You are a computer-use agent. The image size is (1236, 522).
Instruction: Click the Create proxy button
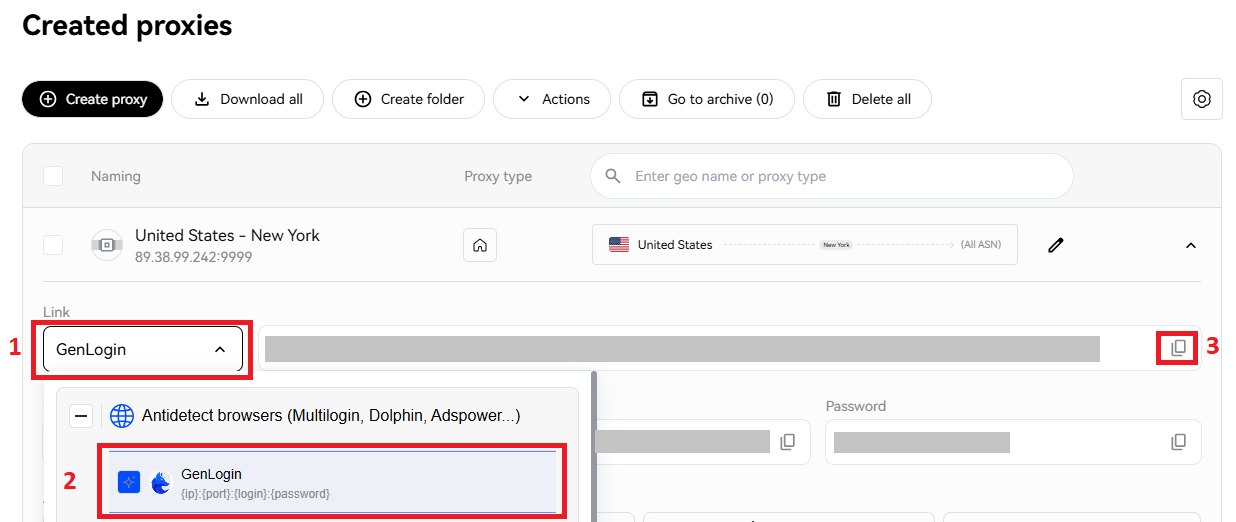[x=92, y=99]
